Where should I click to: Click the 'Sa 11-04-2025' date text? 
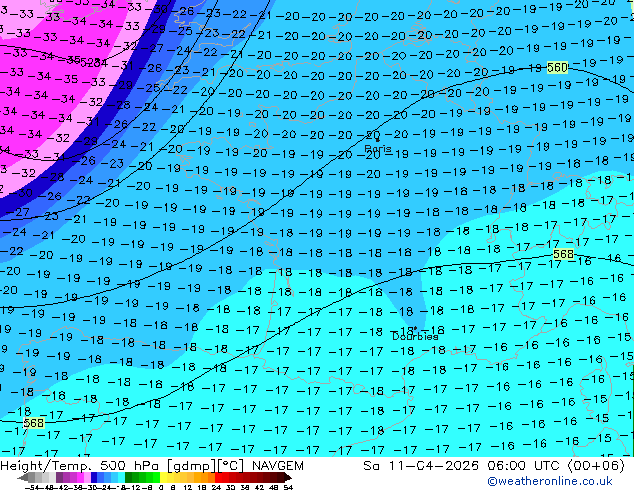point(421,466)
